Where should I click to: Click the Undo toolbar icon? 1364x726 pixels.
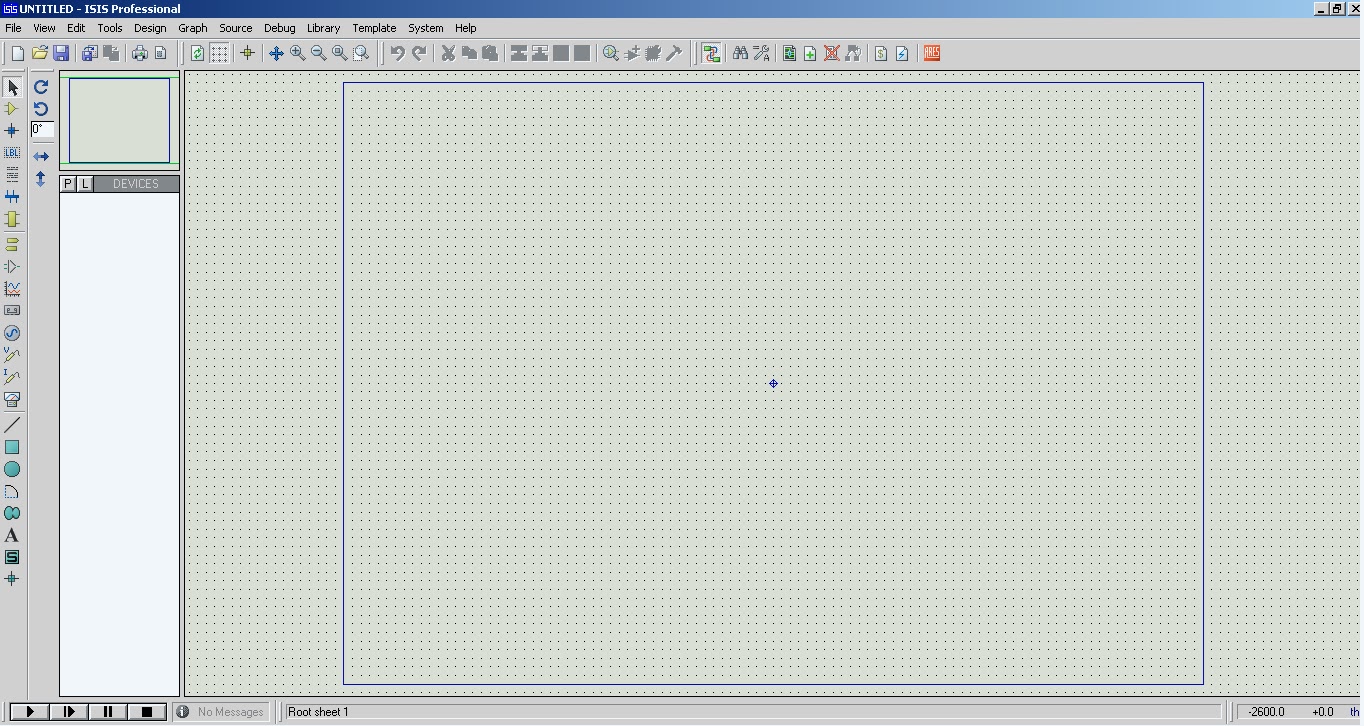coord(398,54)
